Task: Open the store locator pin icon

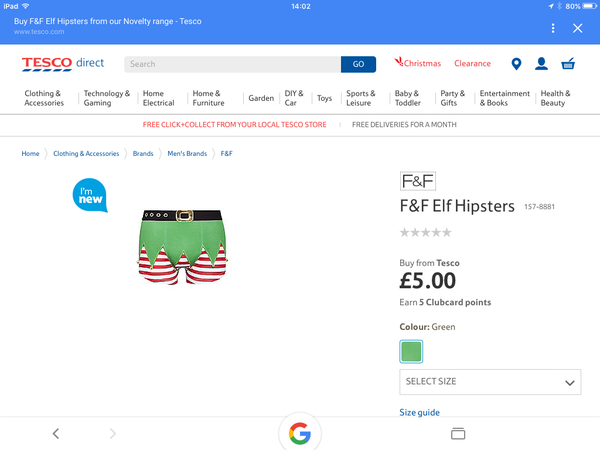Action: 516,64
